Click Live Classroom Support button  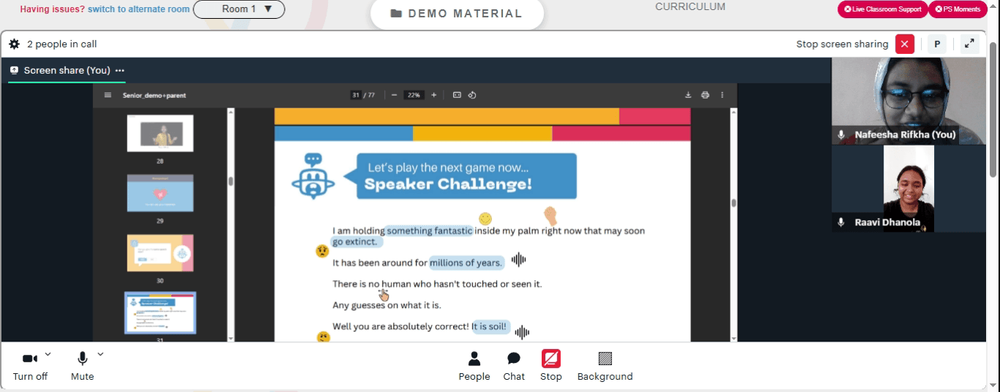click(x=883, y=9)
